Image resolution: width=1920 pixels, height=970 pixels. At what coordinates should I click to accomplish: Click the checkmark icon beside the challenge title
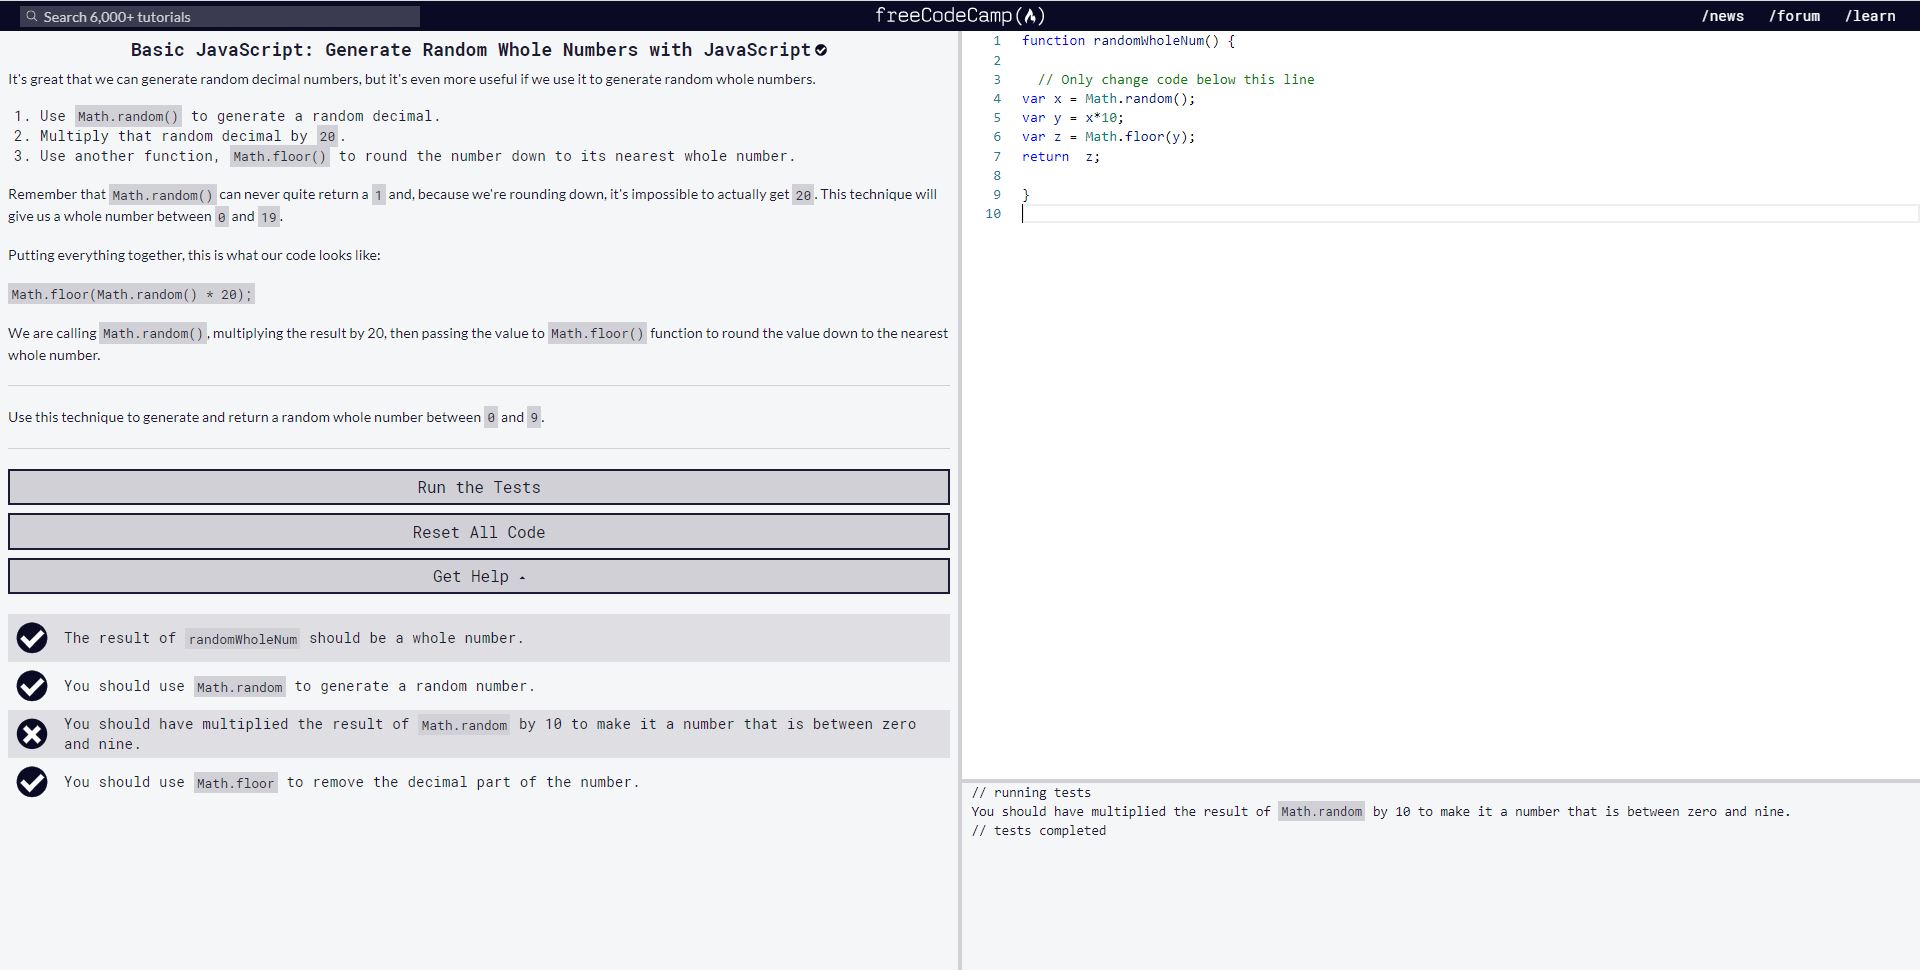821,49
